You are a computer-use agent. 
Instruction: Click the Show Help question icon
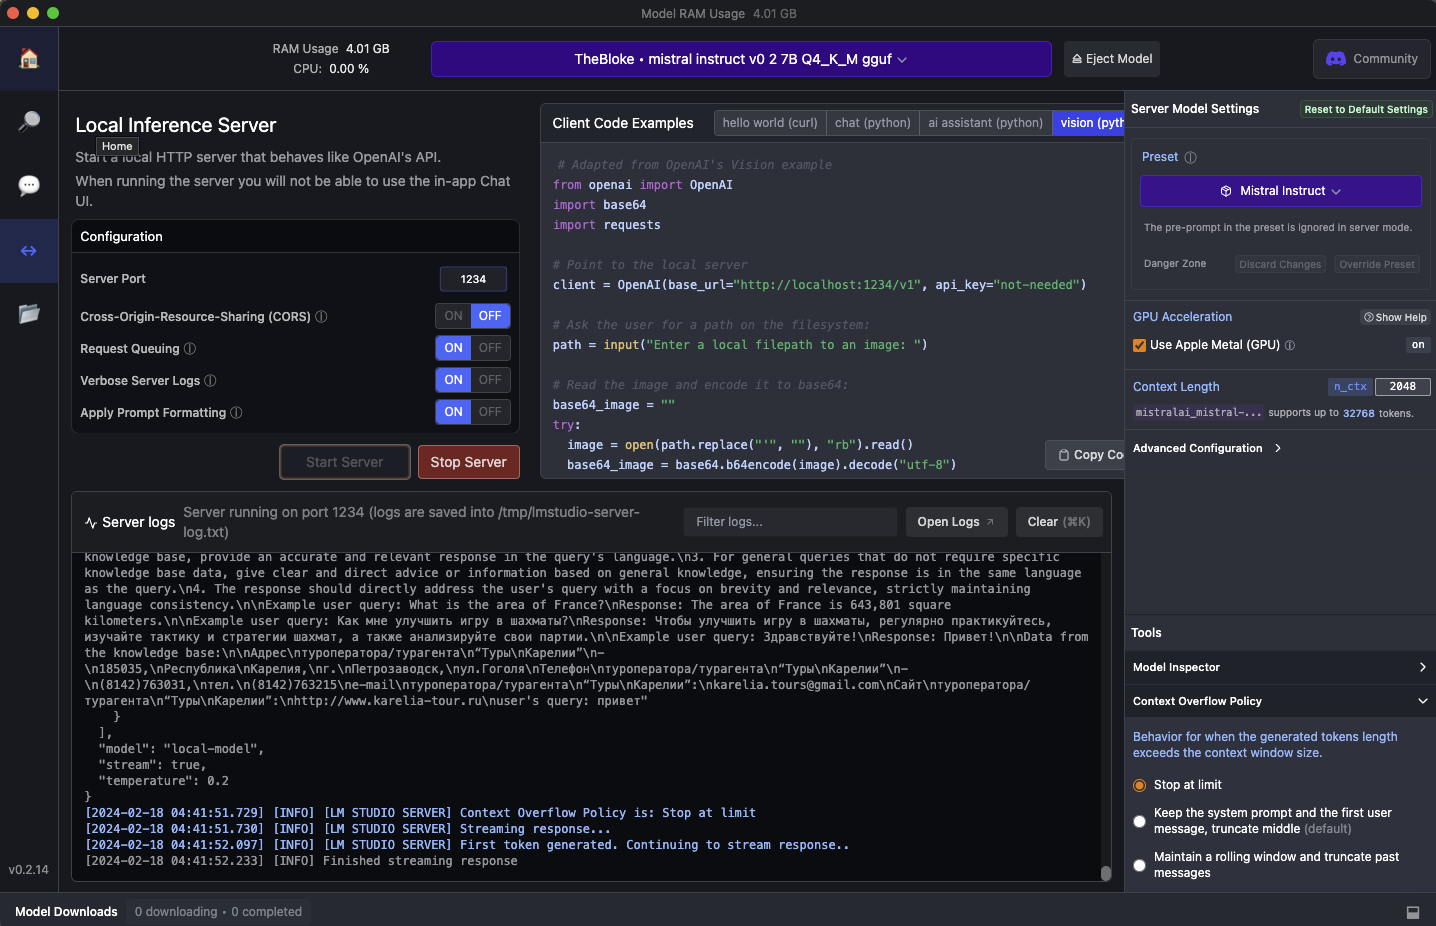(1368, 317)
